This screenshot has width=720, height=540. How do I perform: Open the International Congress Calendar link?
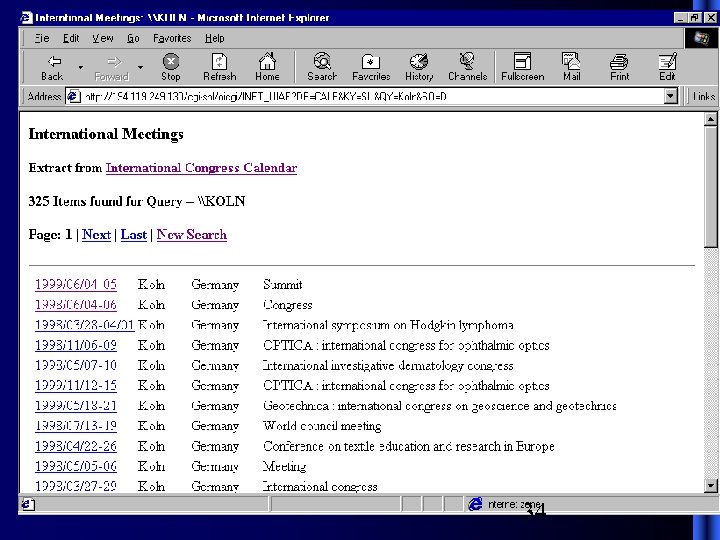(x=201, y=168)
